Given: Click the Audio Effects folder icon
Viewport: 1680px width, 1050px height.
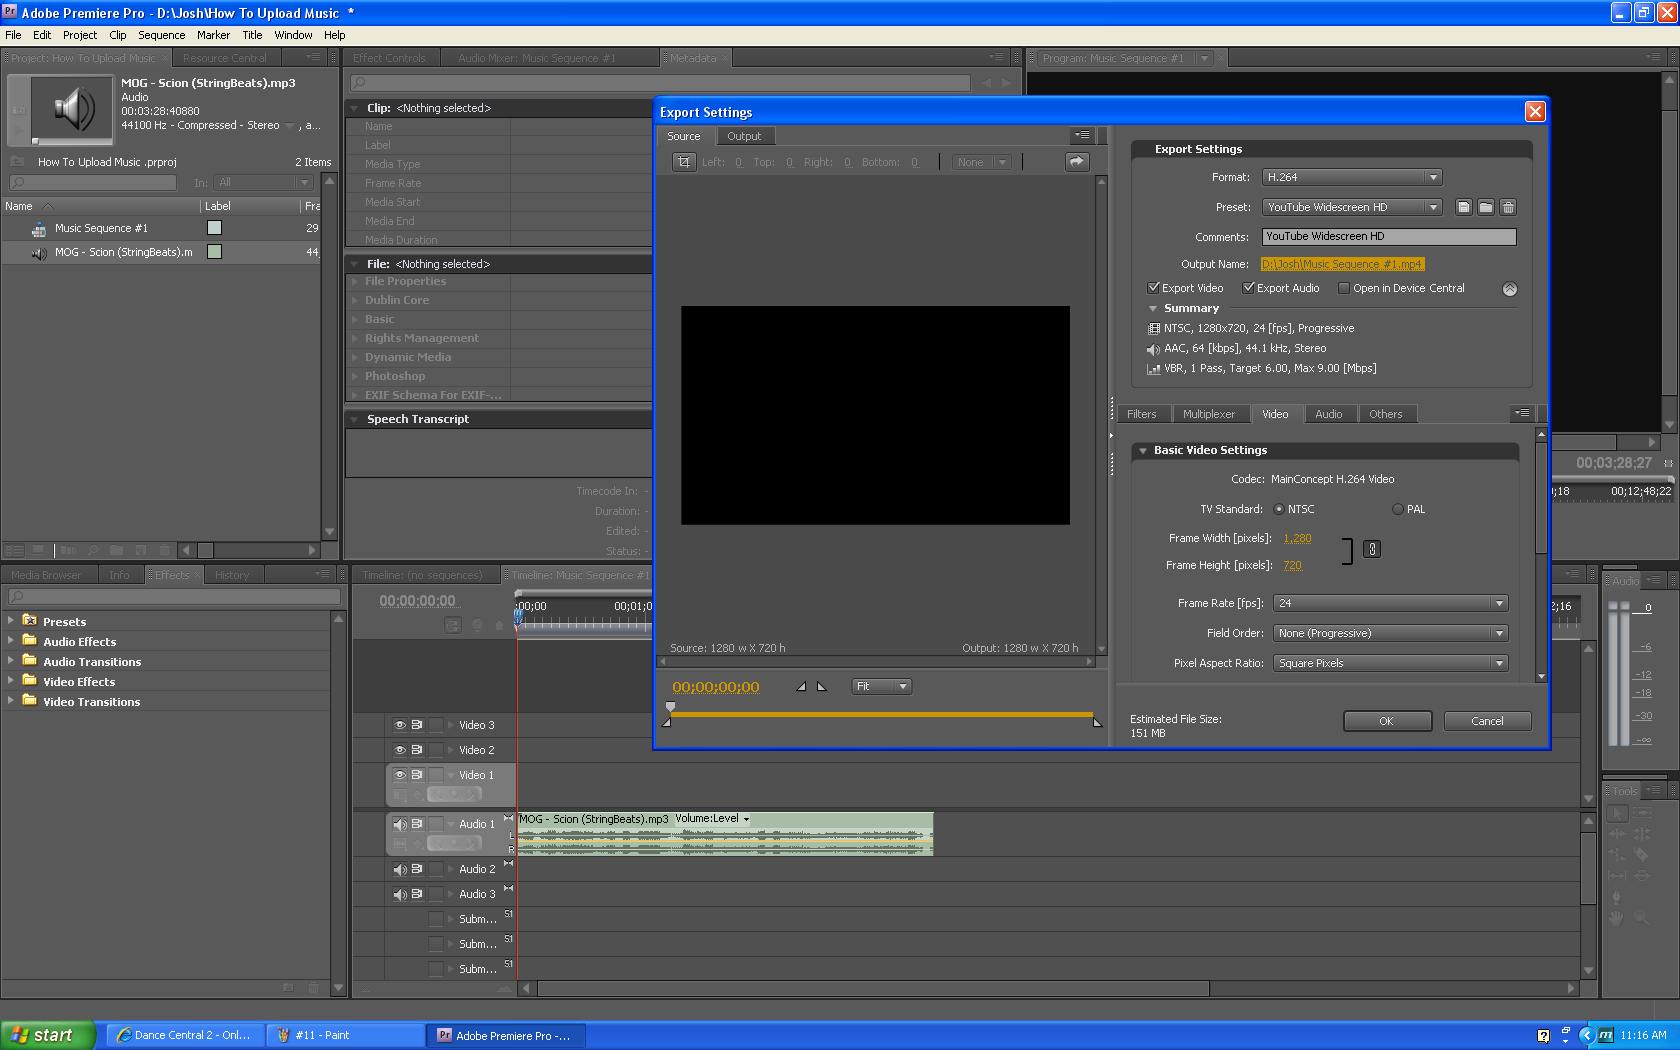Looking at the screenshot, I should [30, 641].
